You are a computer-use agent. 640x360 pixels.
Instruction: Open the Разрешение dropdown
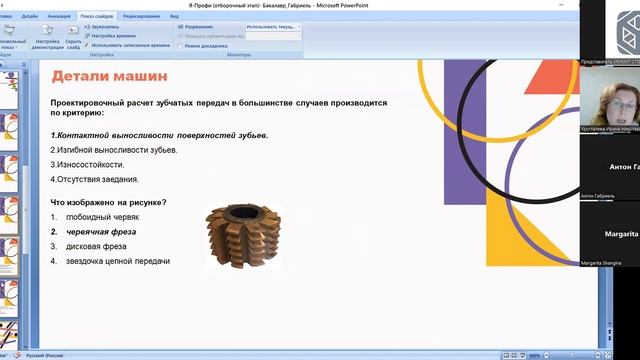(x=273, y=27)
